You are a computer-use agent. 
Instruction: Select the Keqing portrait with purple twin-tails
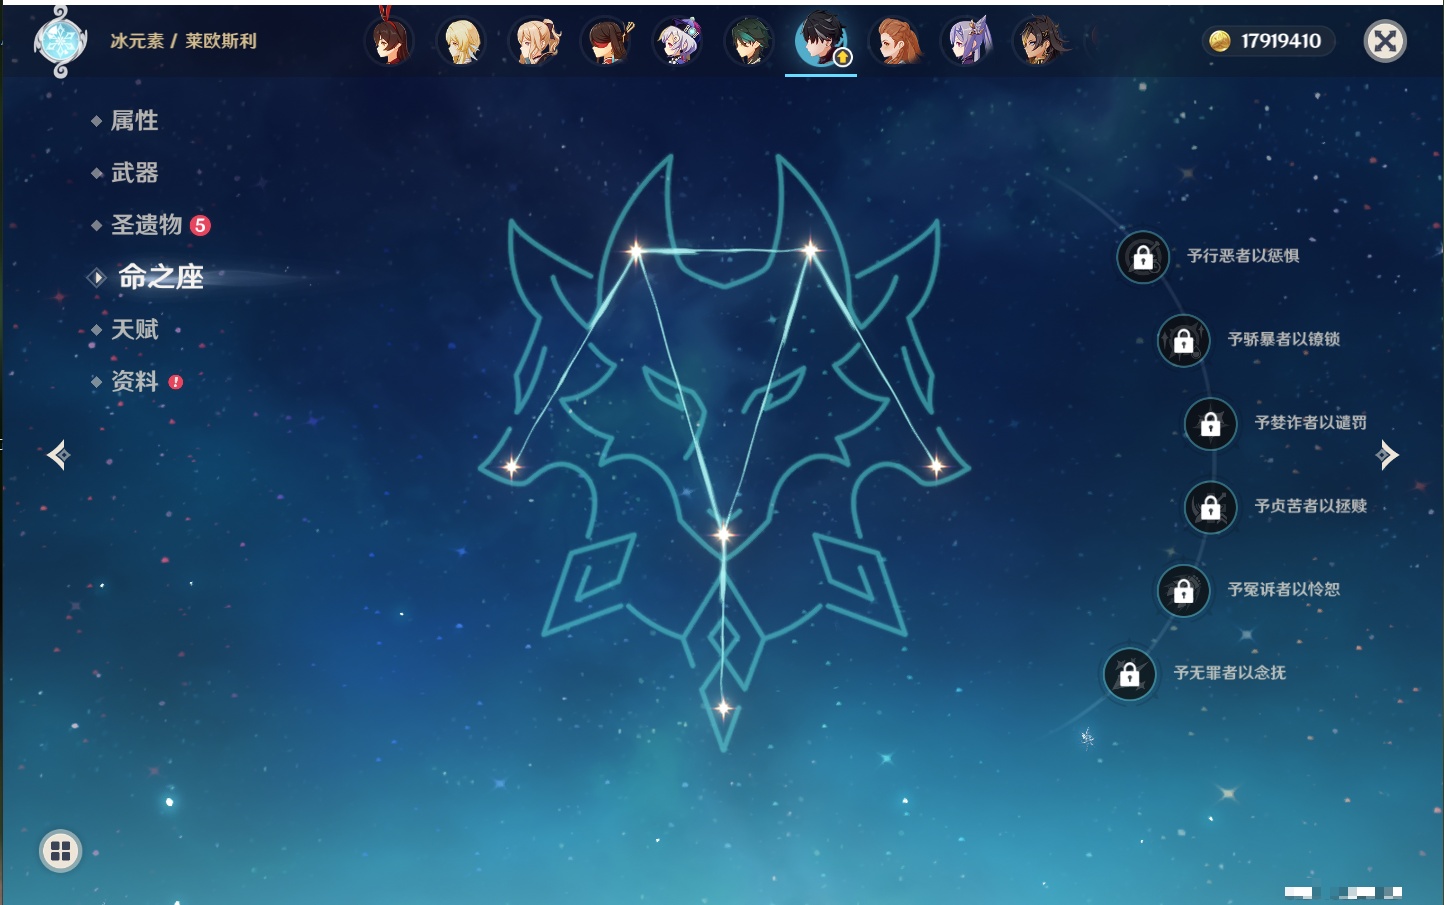coord(968,41)
